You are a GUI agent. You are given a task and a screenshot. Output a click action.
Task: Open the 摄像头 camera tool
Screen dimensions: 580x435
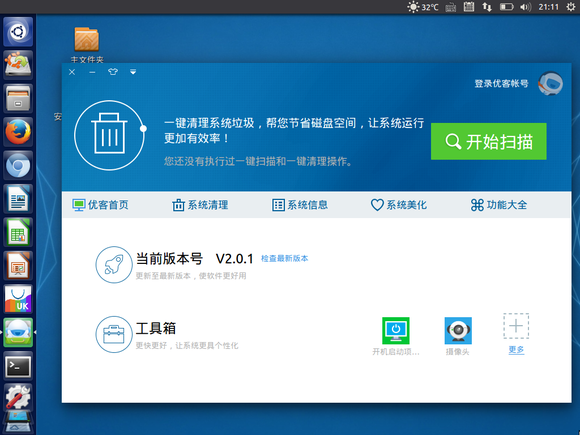[x=458, y=330]
